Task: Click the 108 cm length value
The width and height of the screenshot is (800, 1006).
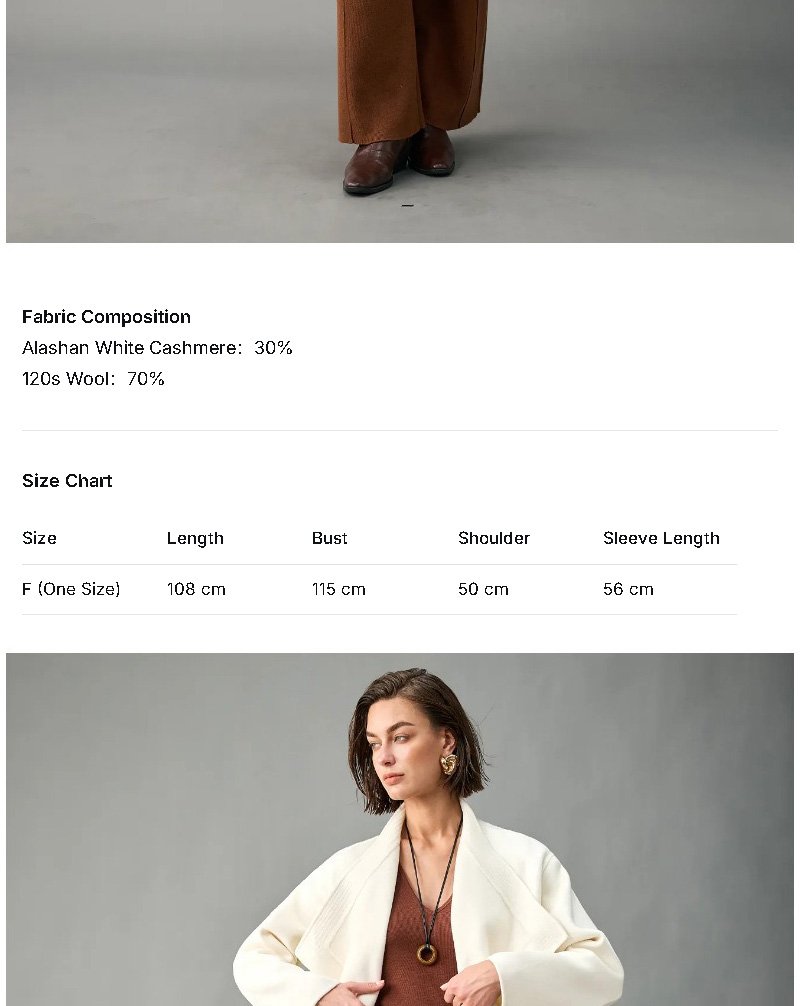Action: point(196,589)
